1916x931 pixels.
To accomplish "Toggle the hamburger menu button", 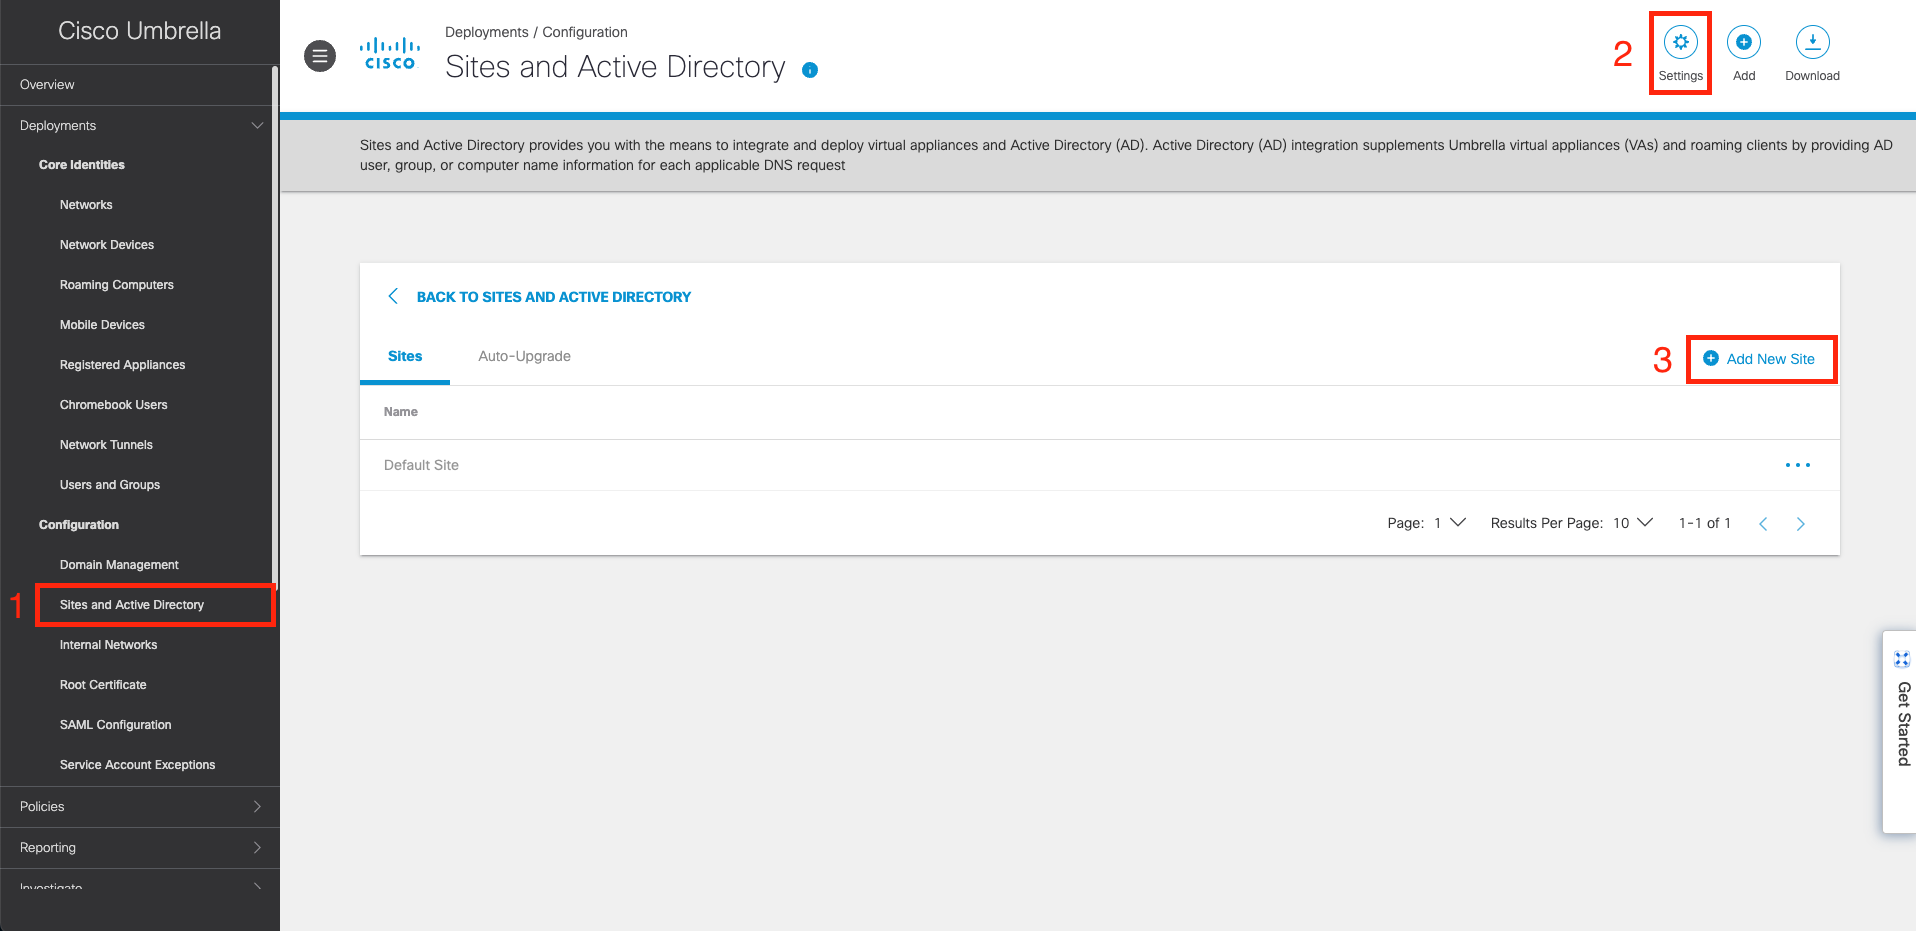I will (x=320, y=56).
